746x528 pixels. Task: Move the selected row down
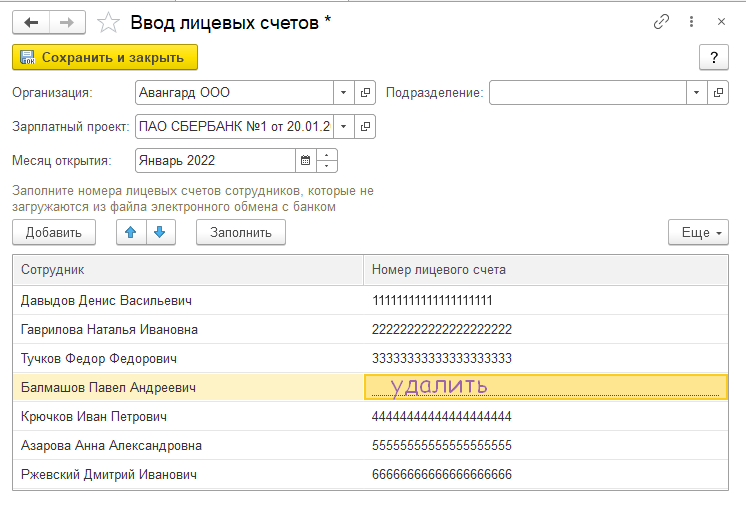coord(160,232)
